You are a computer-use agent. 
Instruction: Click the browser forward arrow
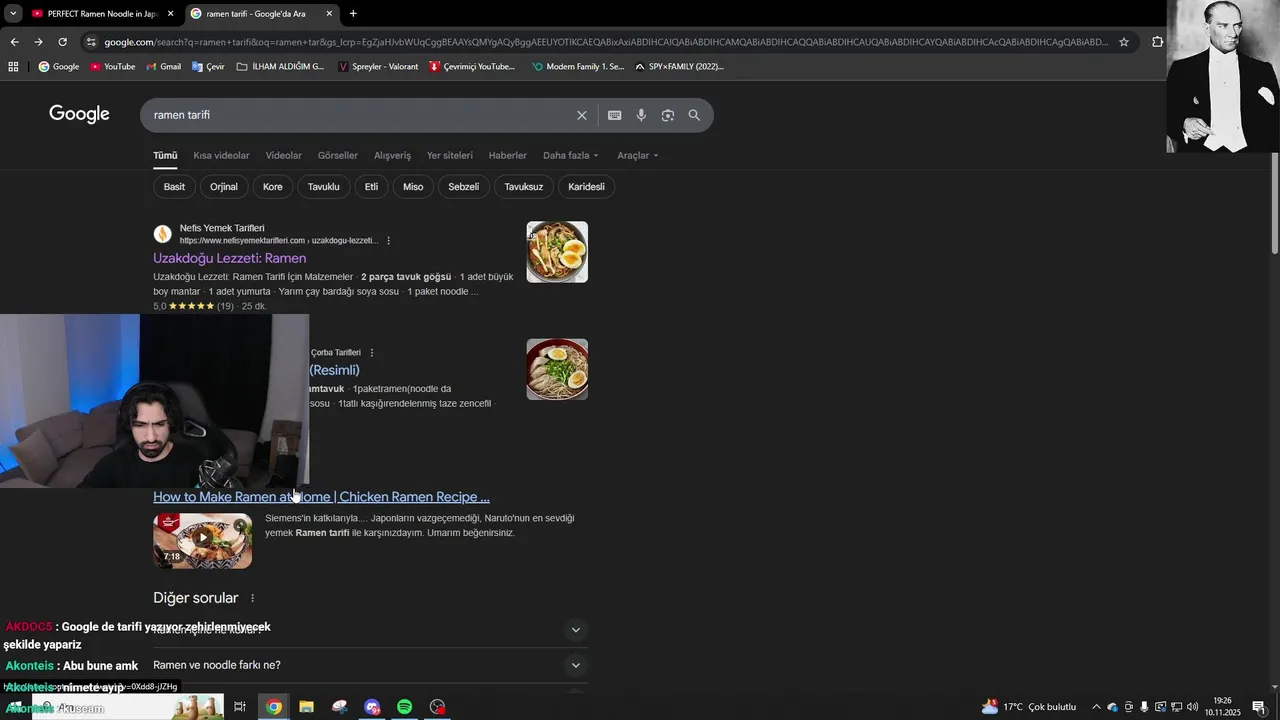pos(38,42)
